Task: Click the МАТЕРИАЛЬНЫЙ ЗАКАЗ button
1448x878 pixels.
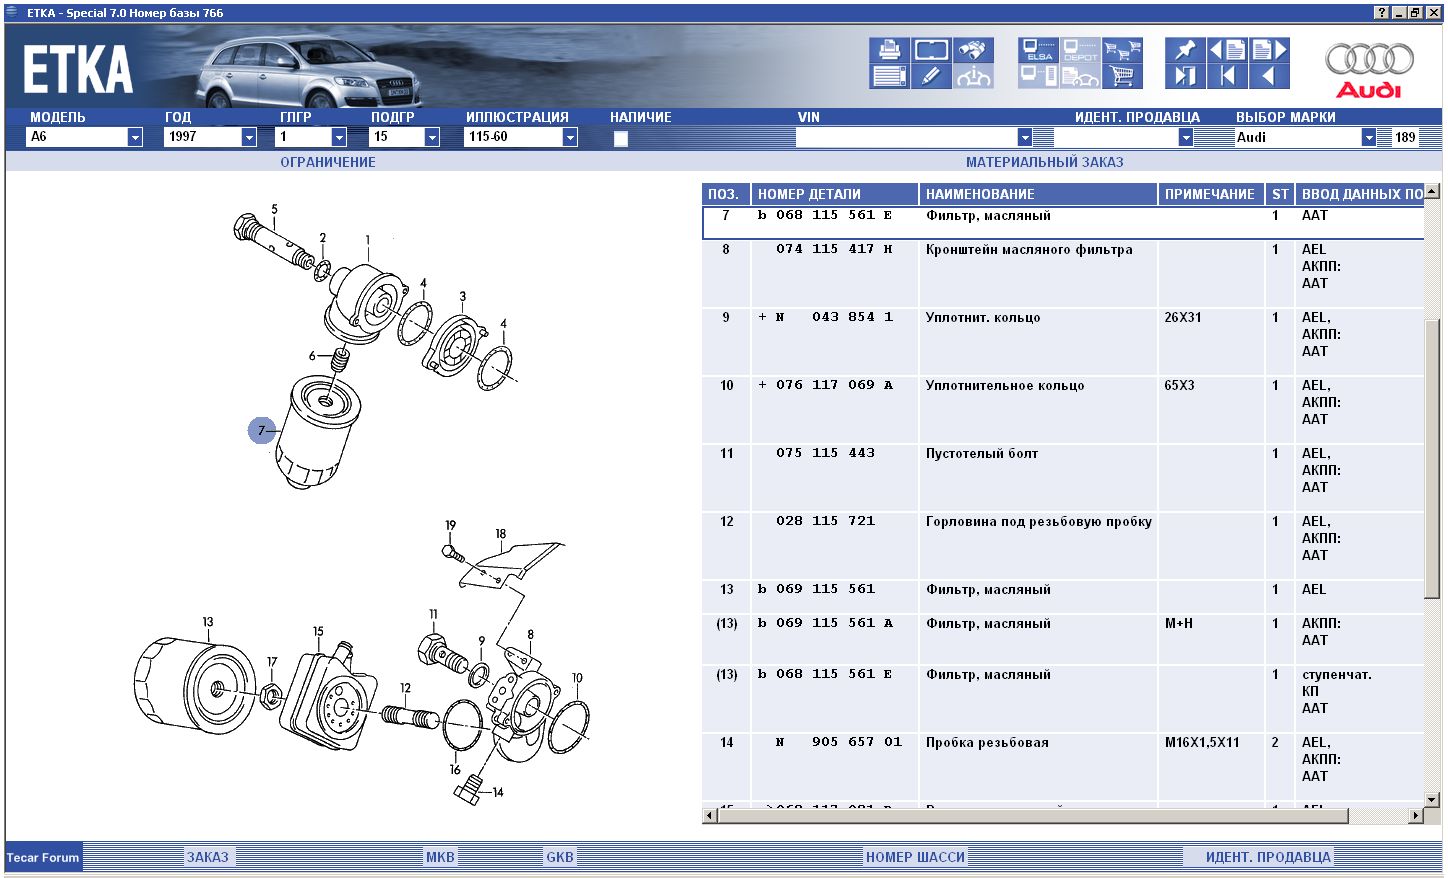Action: pos(1045,162)
